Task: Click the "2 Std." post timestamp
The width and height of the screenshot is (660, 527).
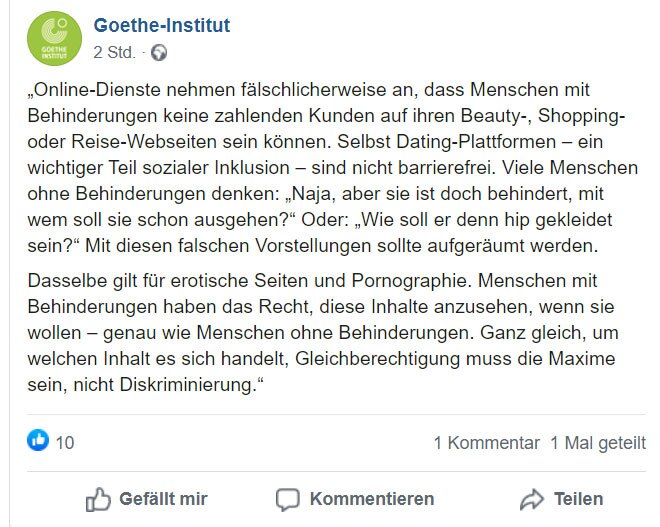Action: coord(114,52)
